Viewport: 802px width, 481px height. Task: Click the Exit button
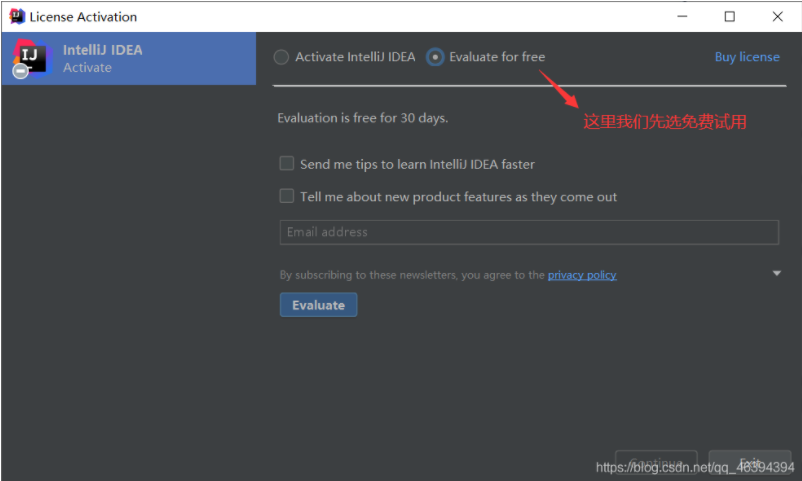(x=750, y=462)
